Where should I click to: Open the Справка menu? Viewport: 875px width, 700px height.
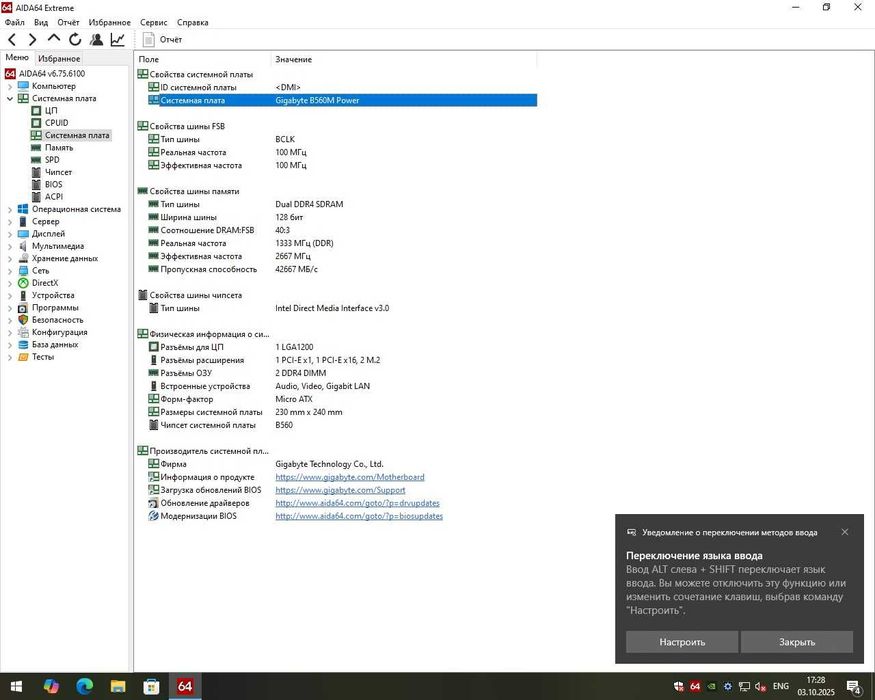(x=193, y=22)
